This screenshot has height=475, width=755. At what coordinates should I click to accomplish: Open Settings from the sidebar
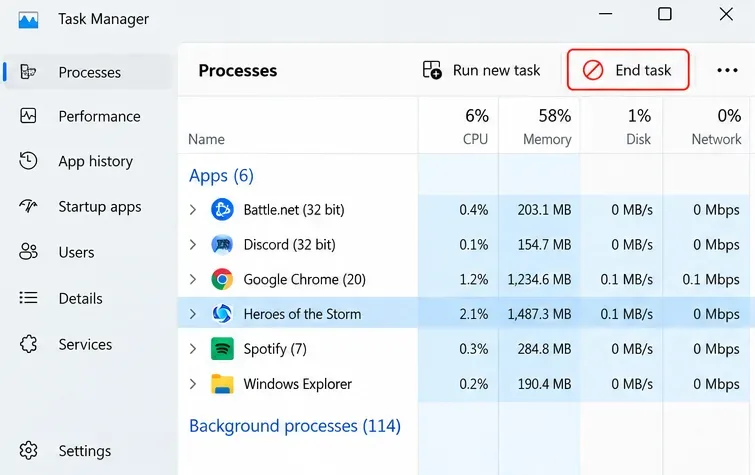coord(85,451)
